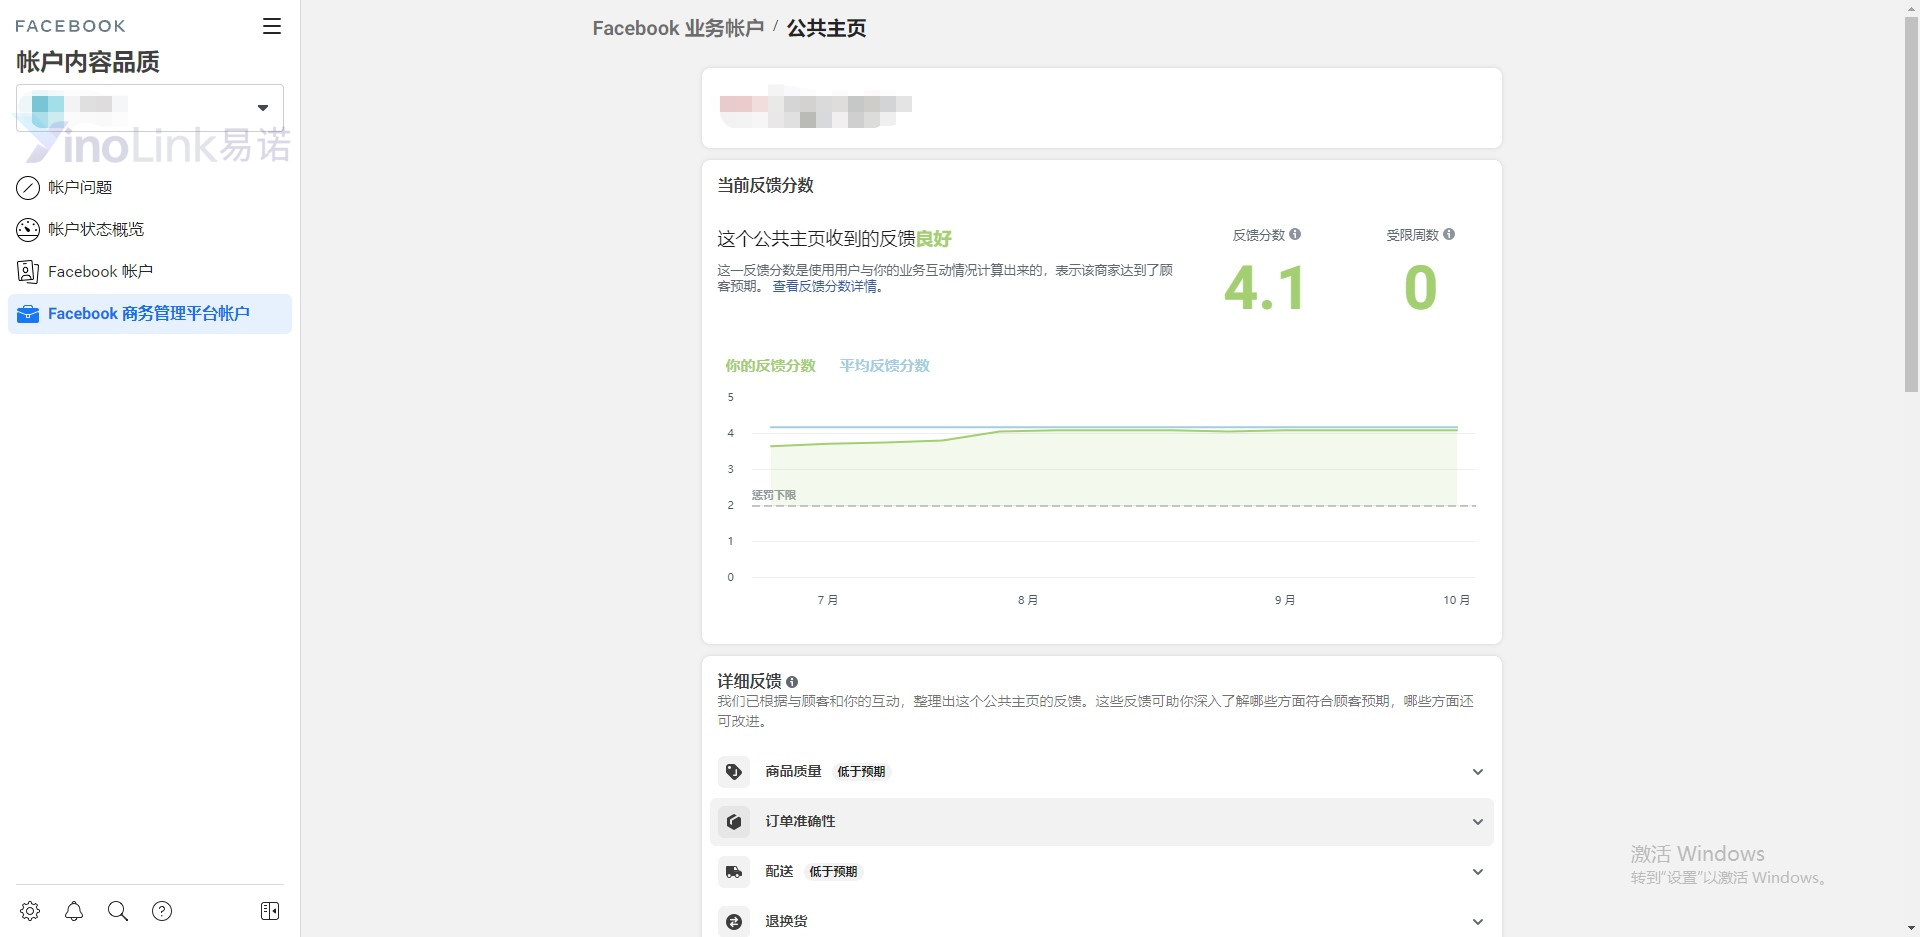Click the 惩罚下限 label on chart
Viewport: 1920px width, 937px height.
click(x=774, y=495)
